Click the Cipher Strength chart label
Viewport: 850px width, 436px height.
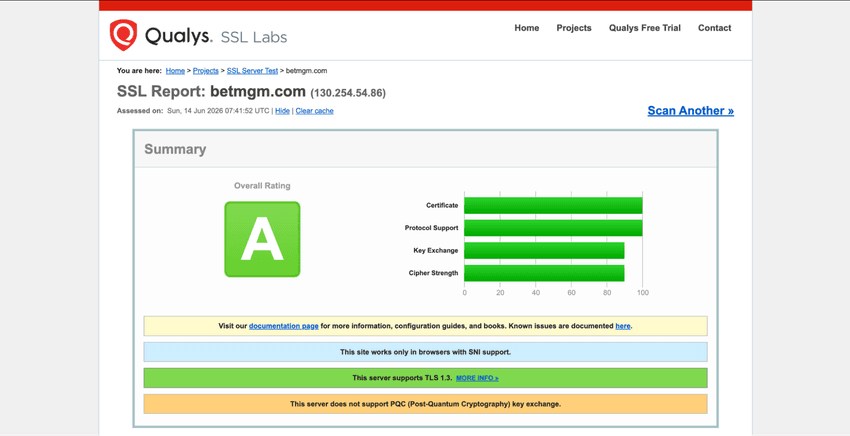point(433,273)
